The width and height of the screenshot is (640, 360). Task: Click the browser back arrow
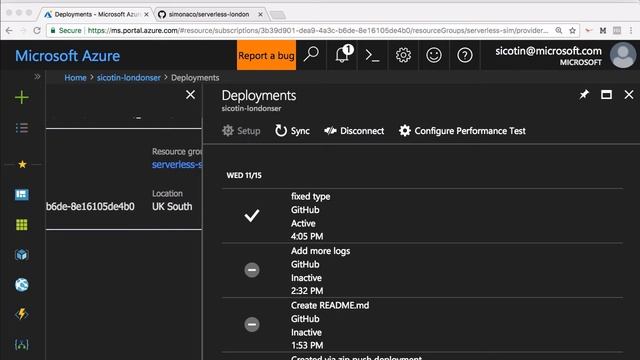click(9, 31)
